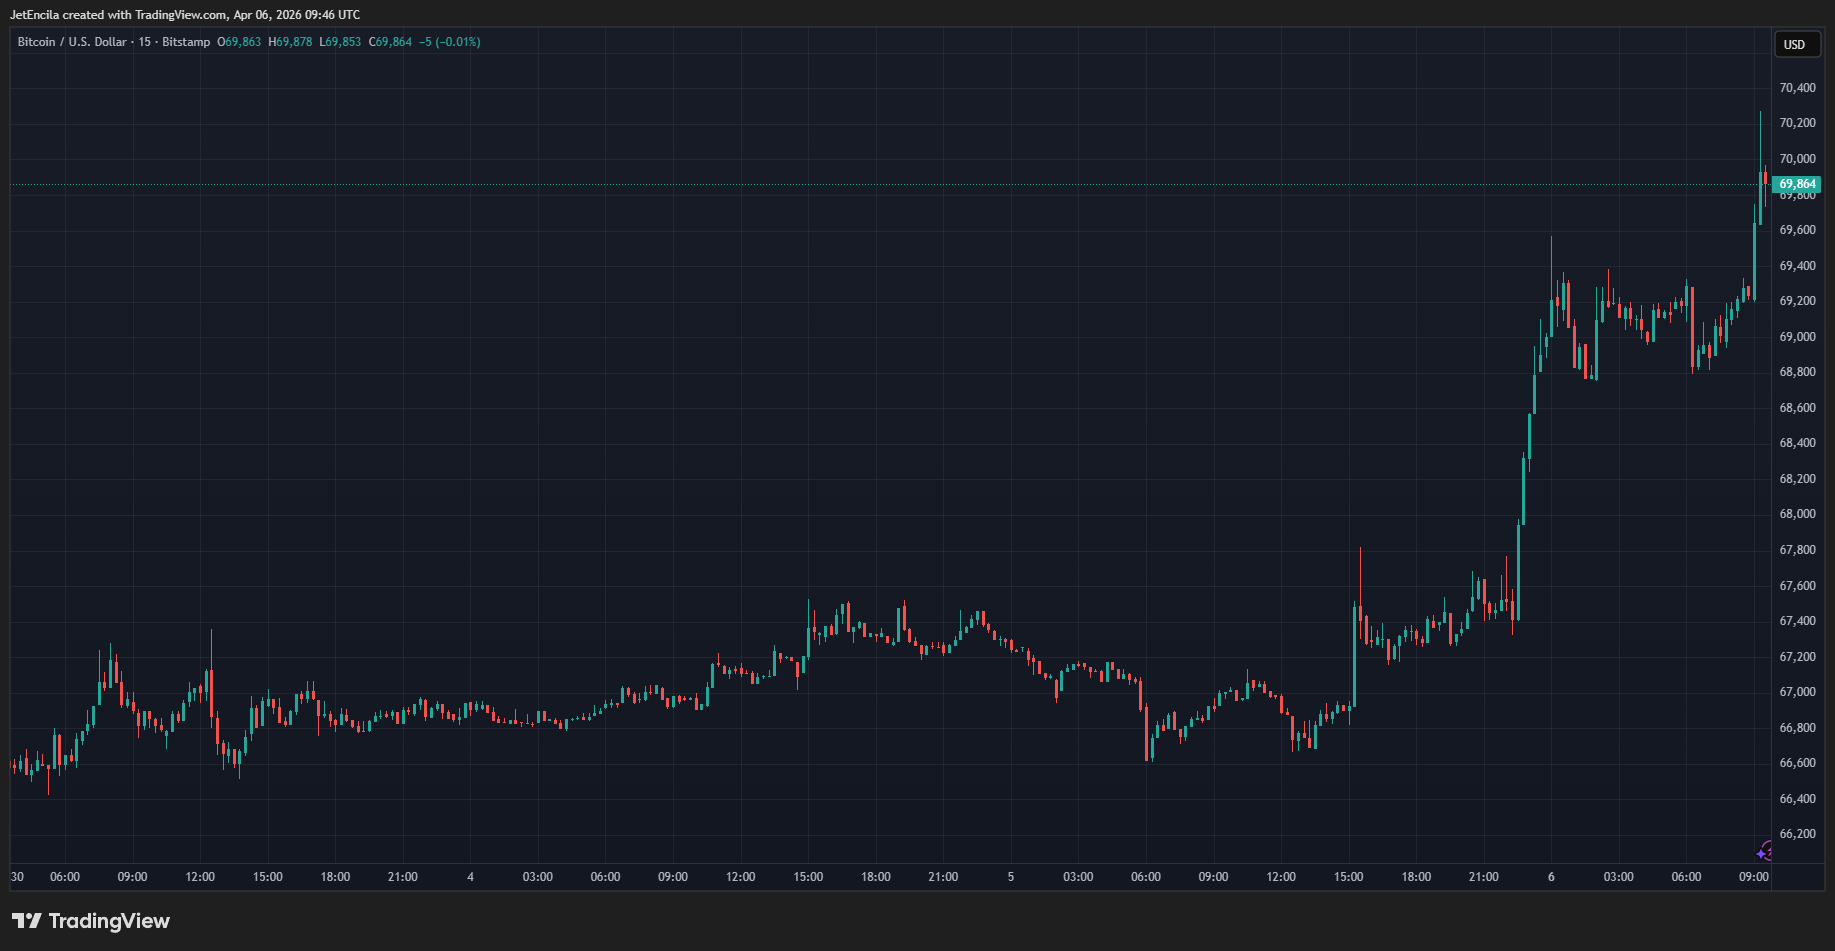Viewport: 1835px width, 951px height.
Task: Click the 67,600 price axis label
Action: [x=1797, y=586]
